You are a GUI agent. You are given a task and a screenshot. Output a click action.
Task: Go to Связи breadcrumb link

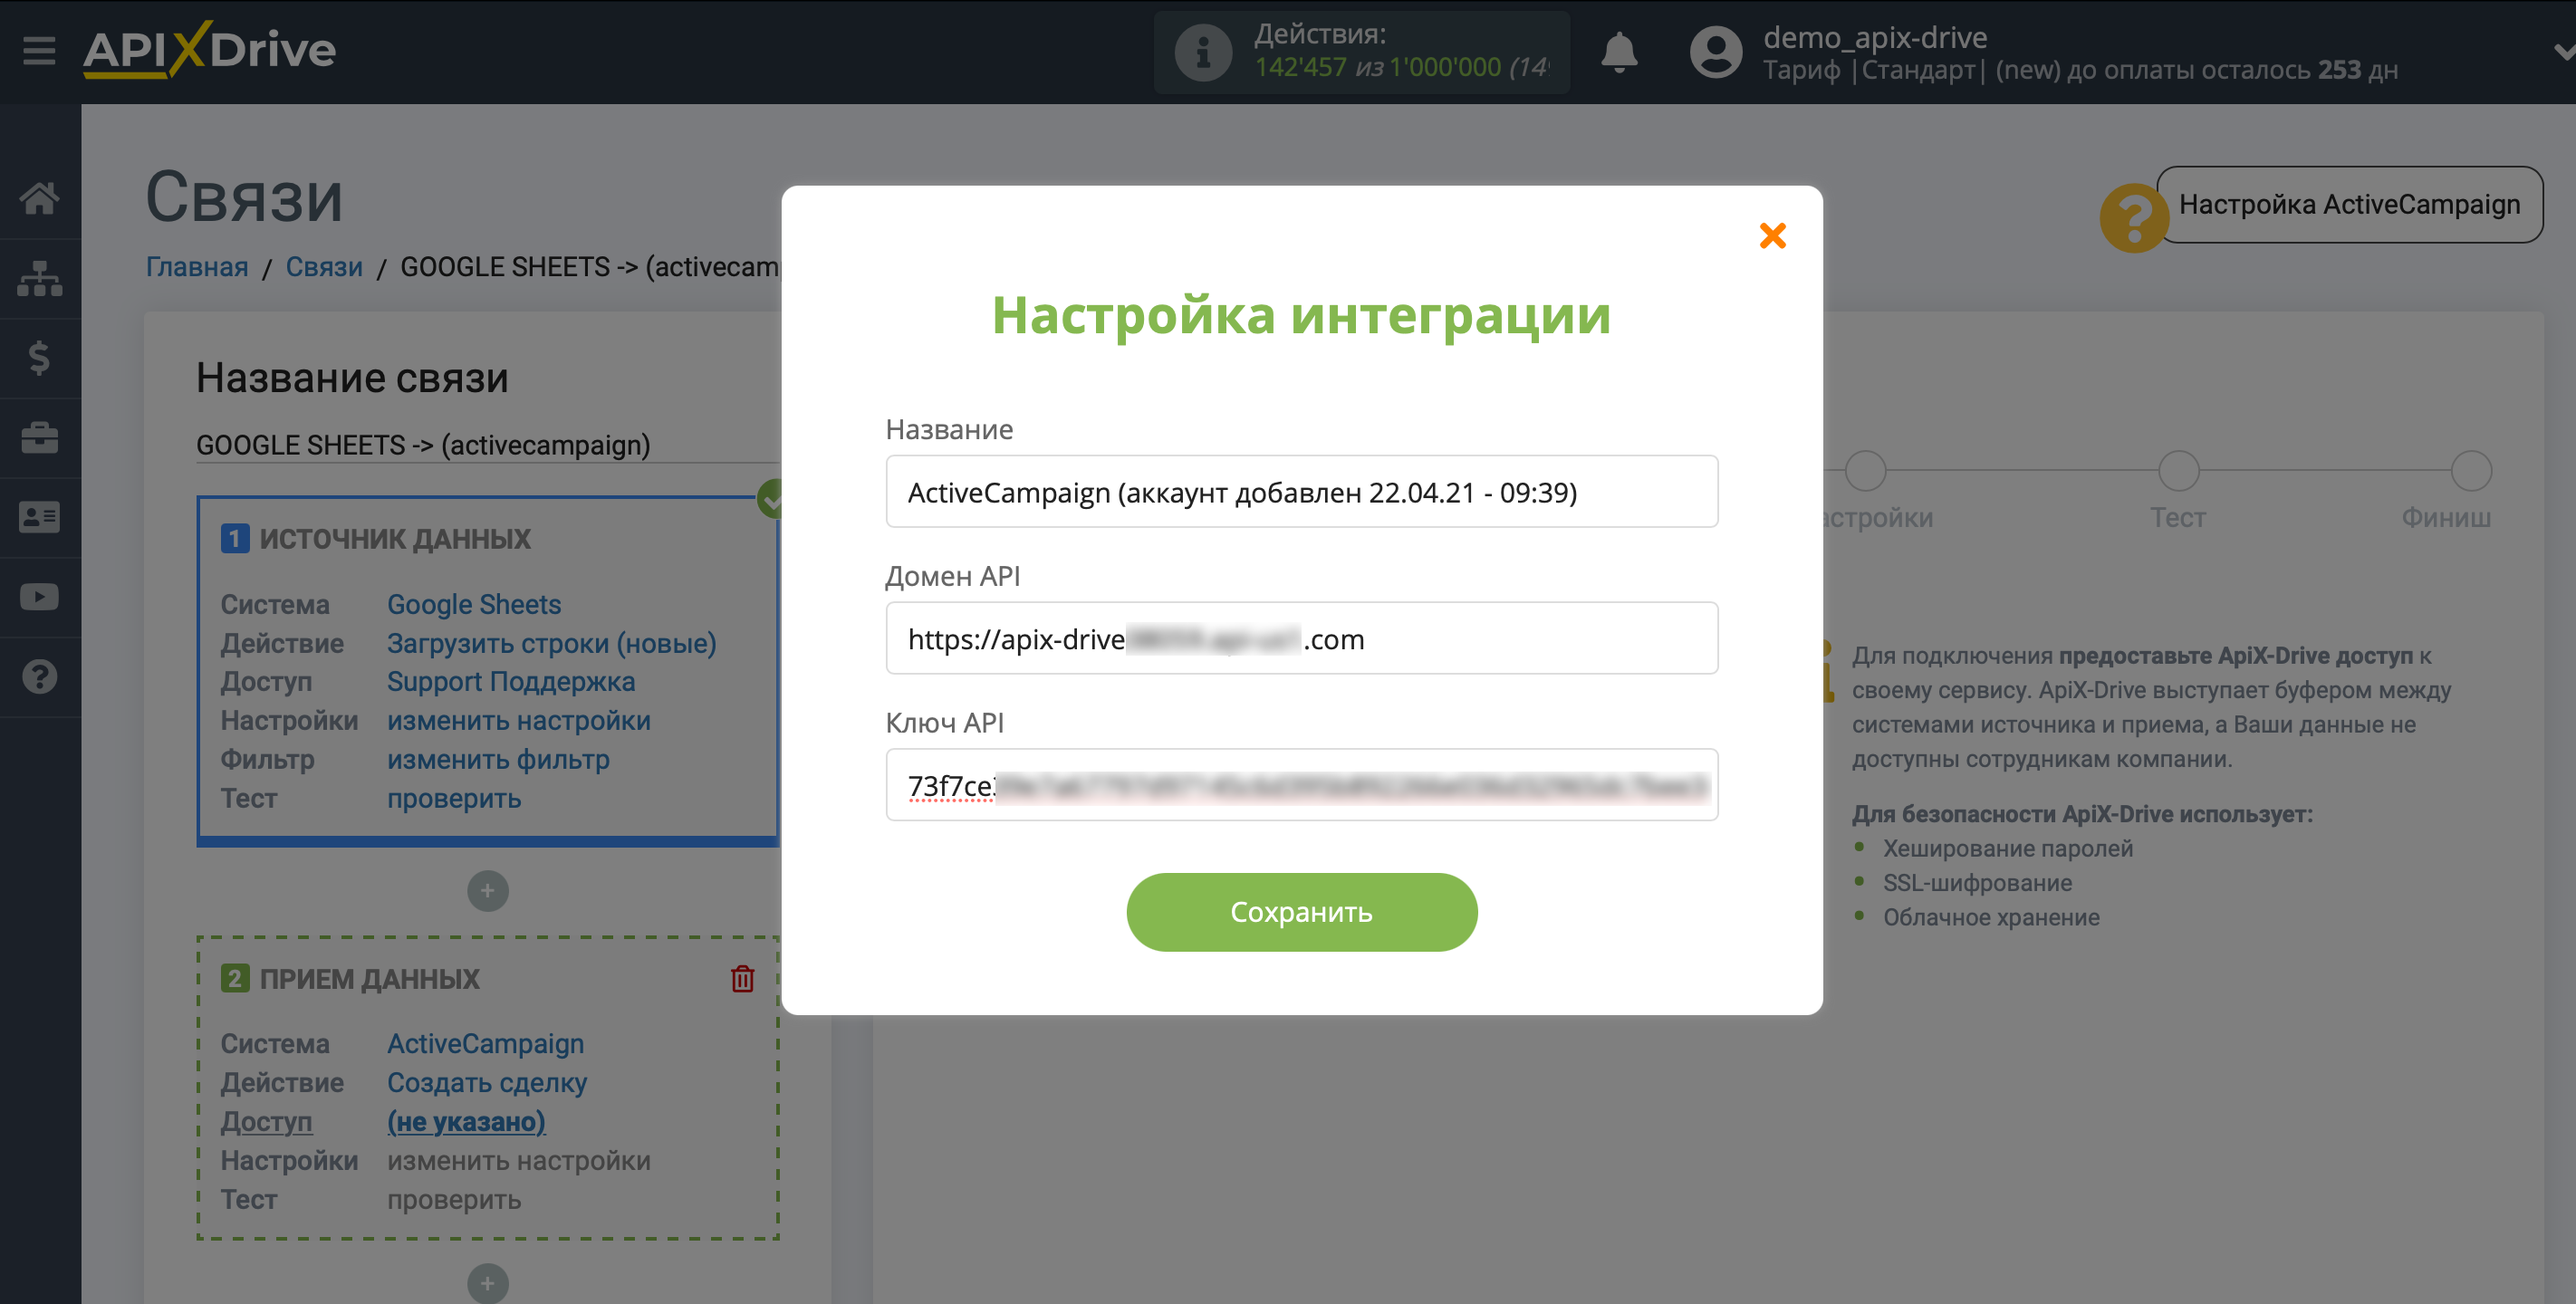pyautogui.click(x=324, y=267)
